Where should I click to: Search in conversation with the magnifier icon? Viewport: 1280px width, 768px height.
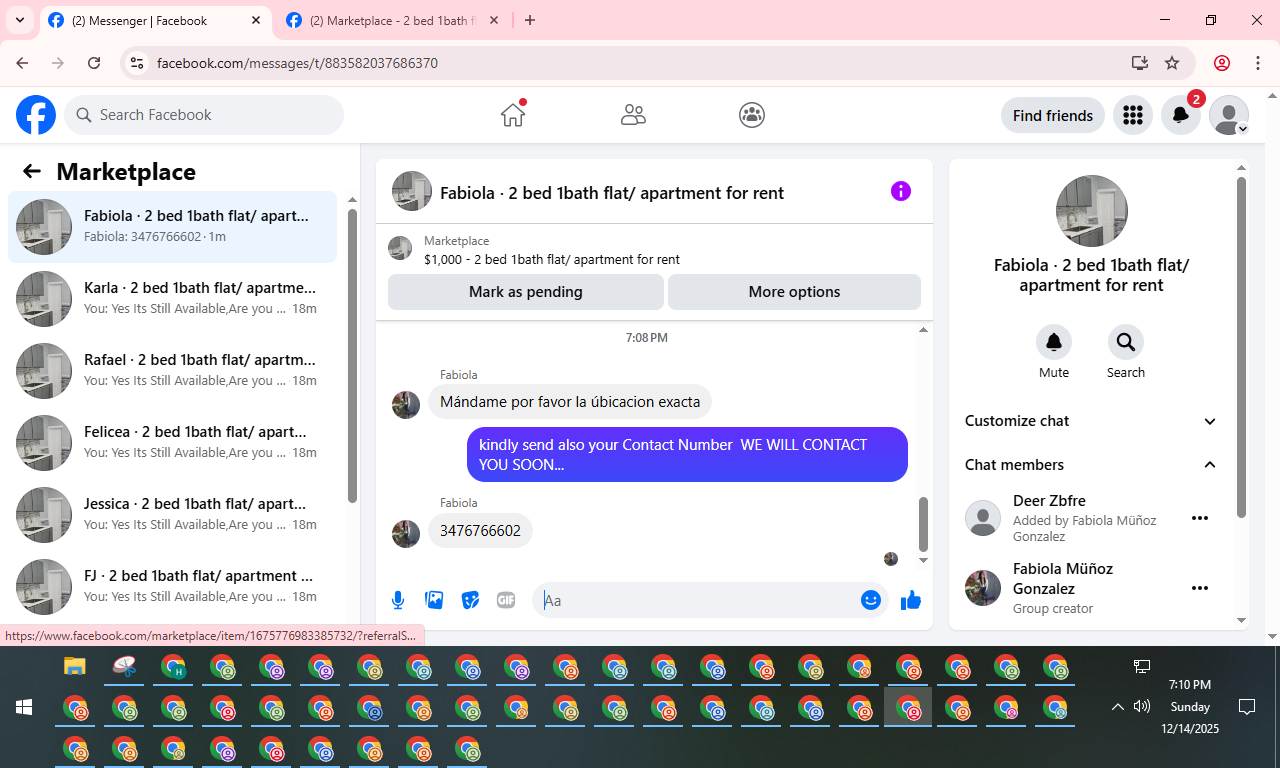point(1126,342)
